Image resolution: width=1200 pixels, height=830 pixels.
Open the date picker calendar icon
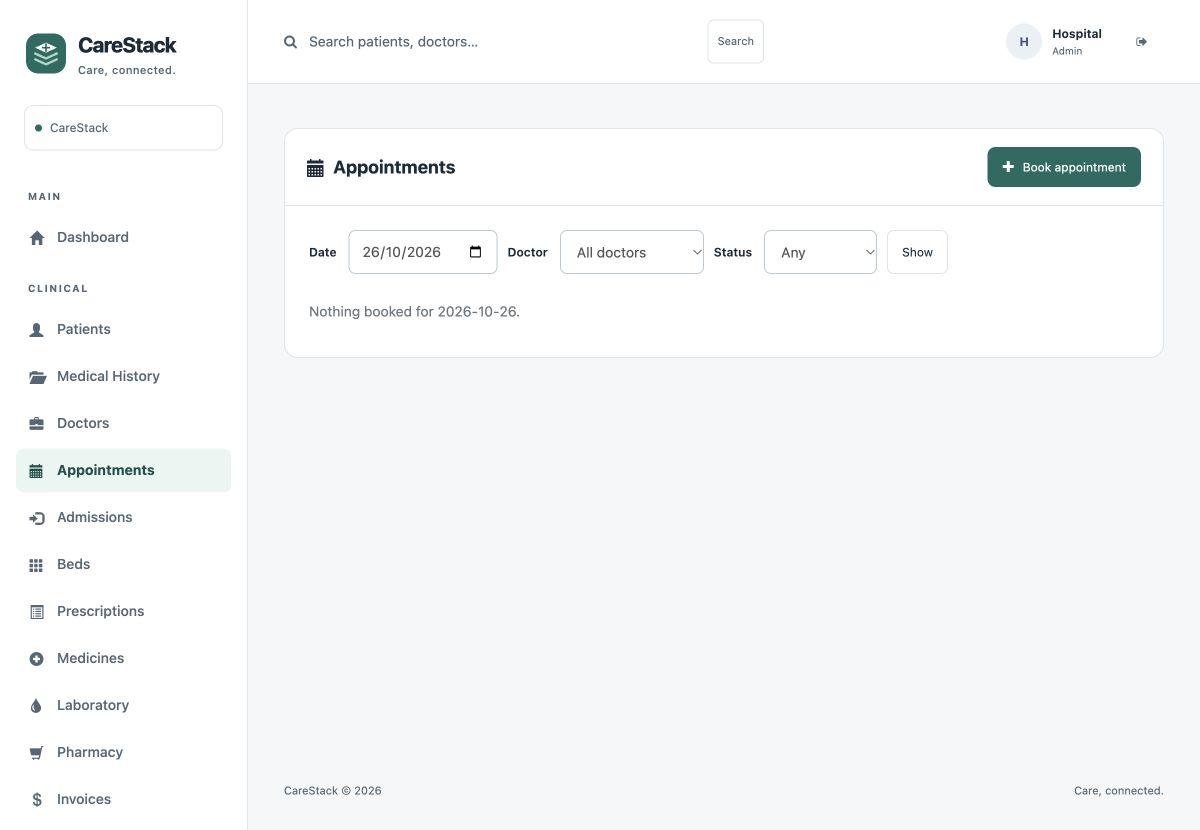pos(476,252)
